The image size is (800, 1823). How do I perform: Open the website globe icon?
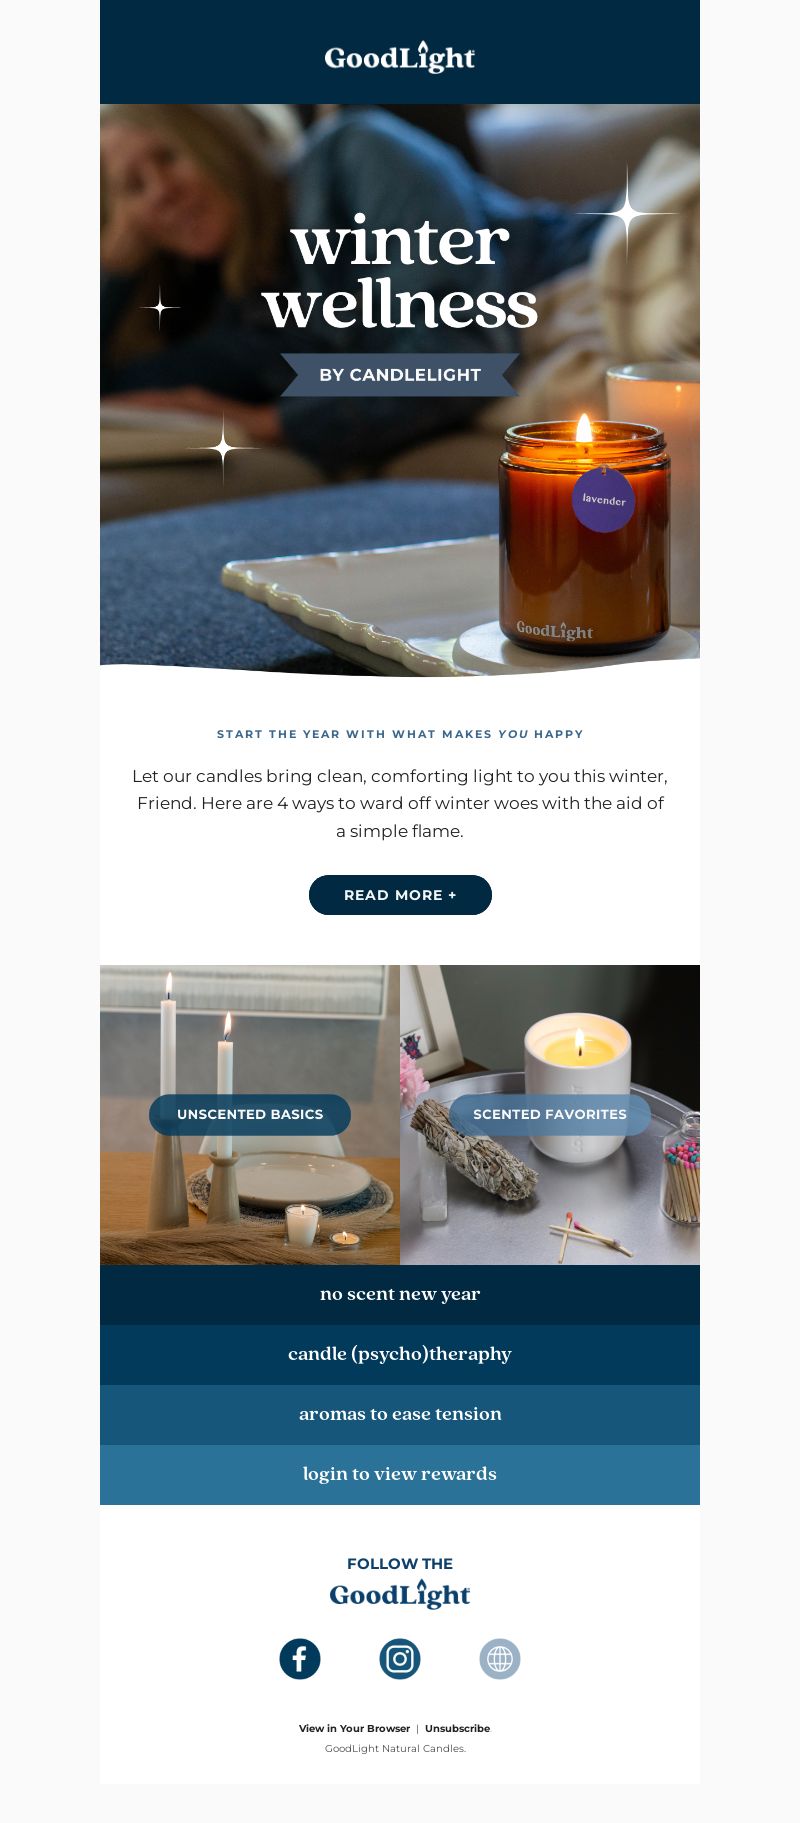500,1659
